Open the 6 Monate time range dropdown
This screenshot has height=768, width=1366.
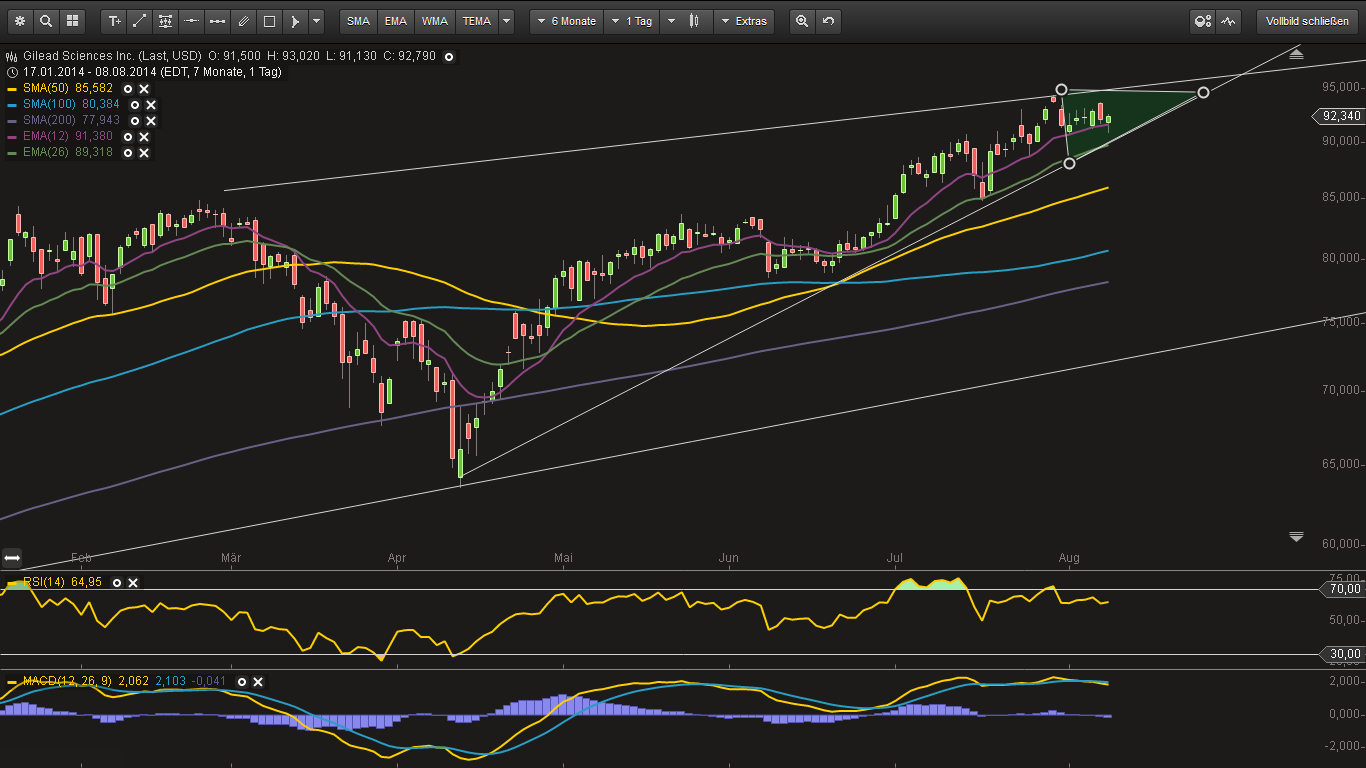point(567,21)
